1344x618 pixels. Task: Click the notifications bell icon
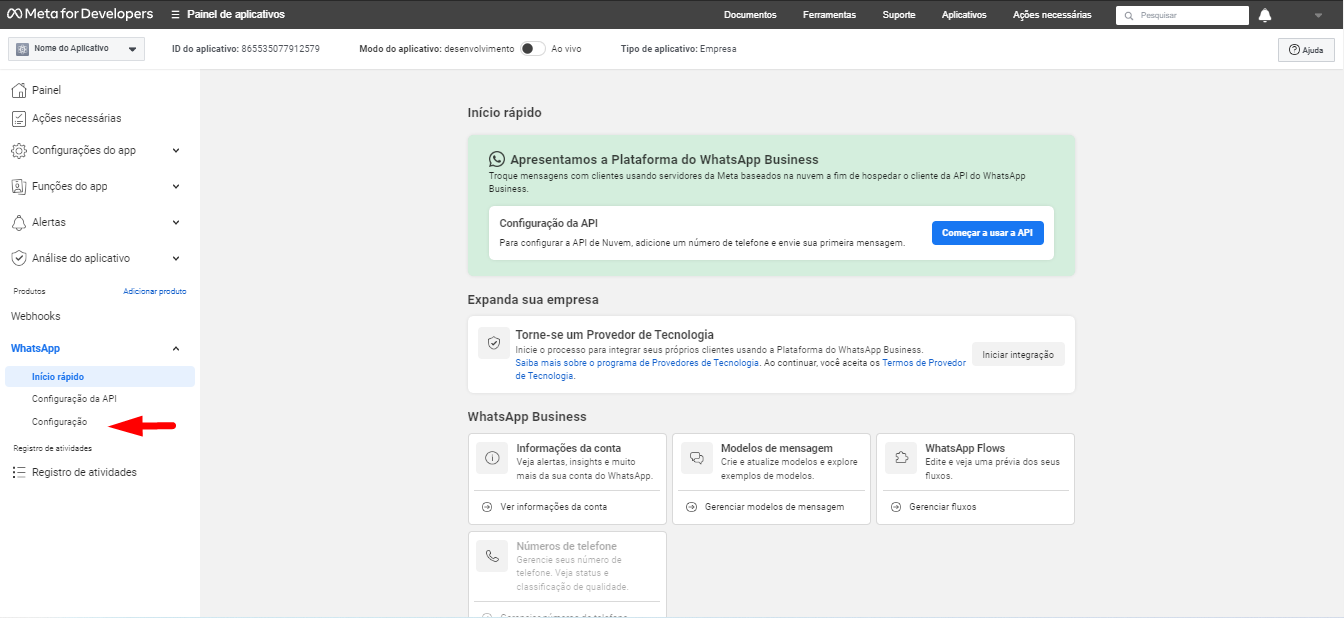(1265, 15)
